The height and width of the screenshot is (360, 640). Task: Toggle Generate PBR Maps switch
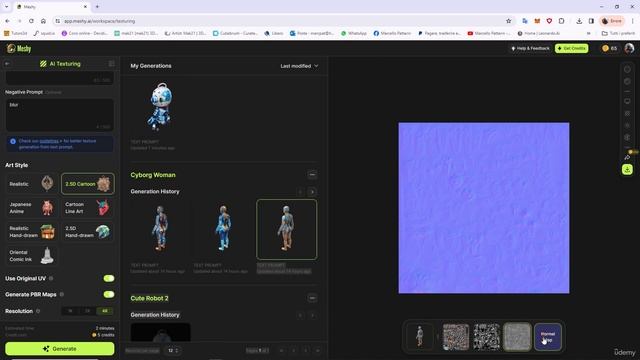pos(109,294)
